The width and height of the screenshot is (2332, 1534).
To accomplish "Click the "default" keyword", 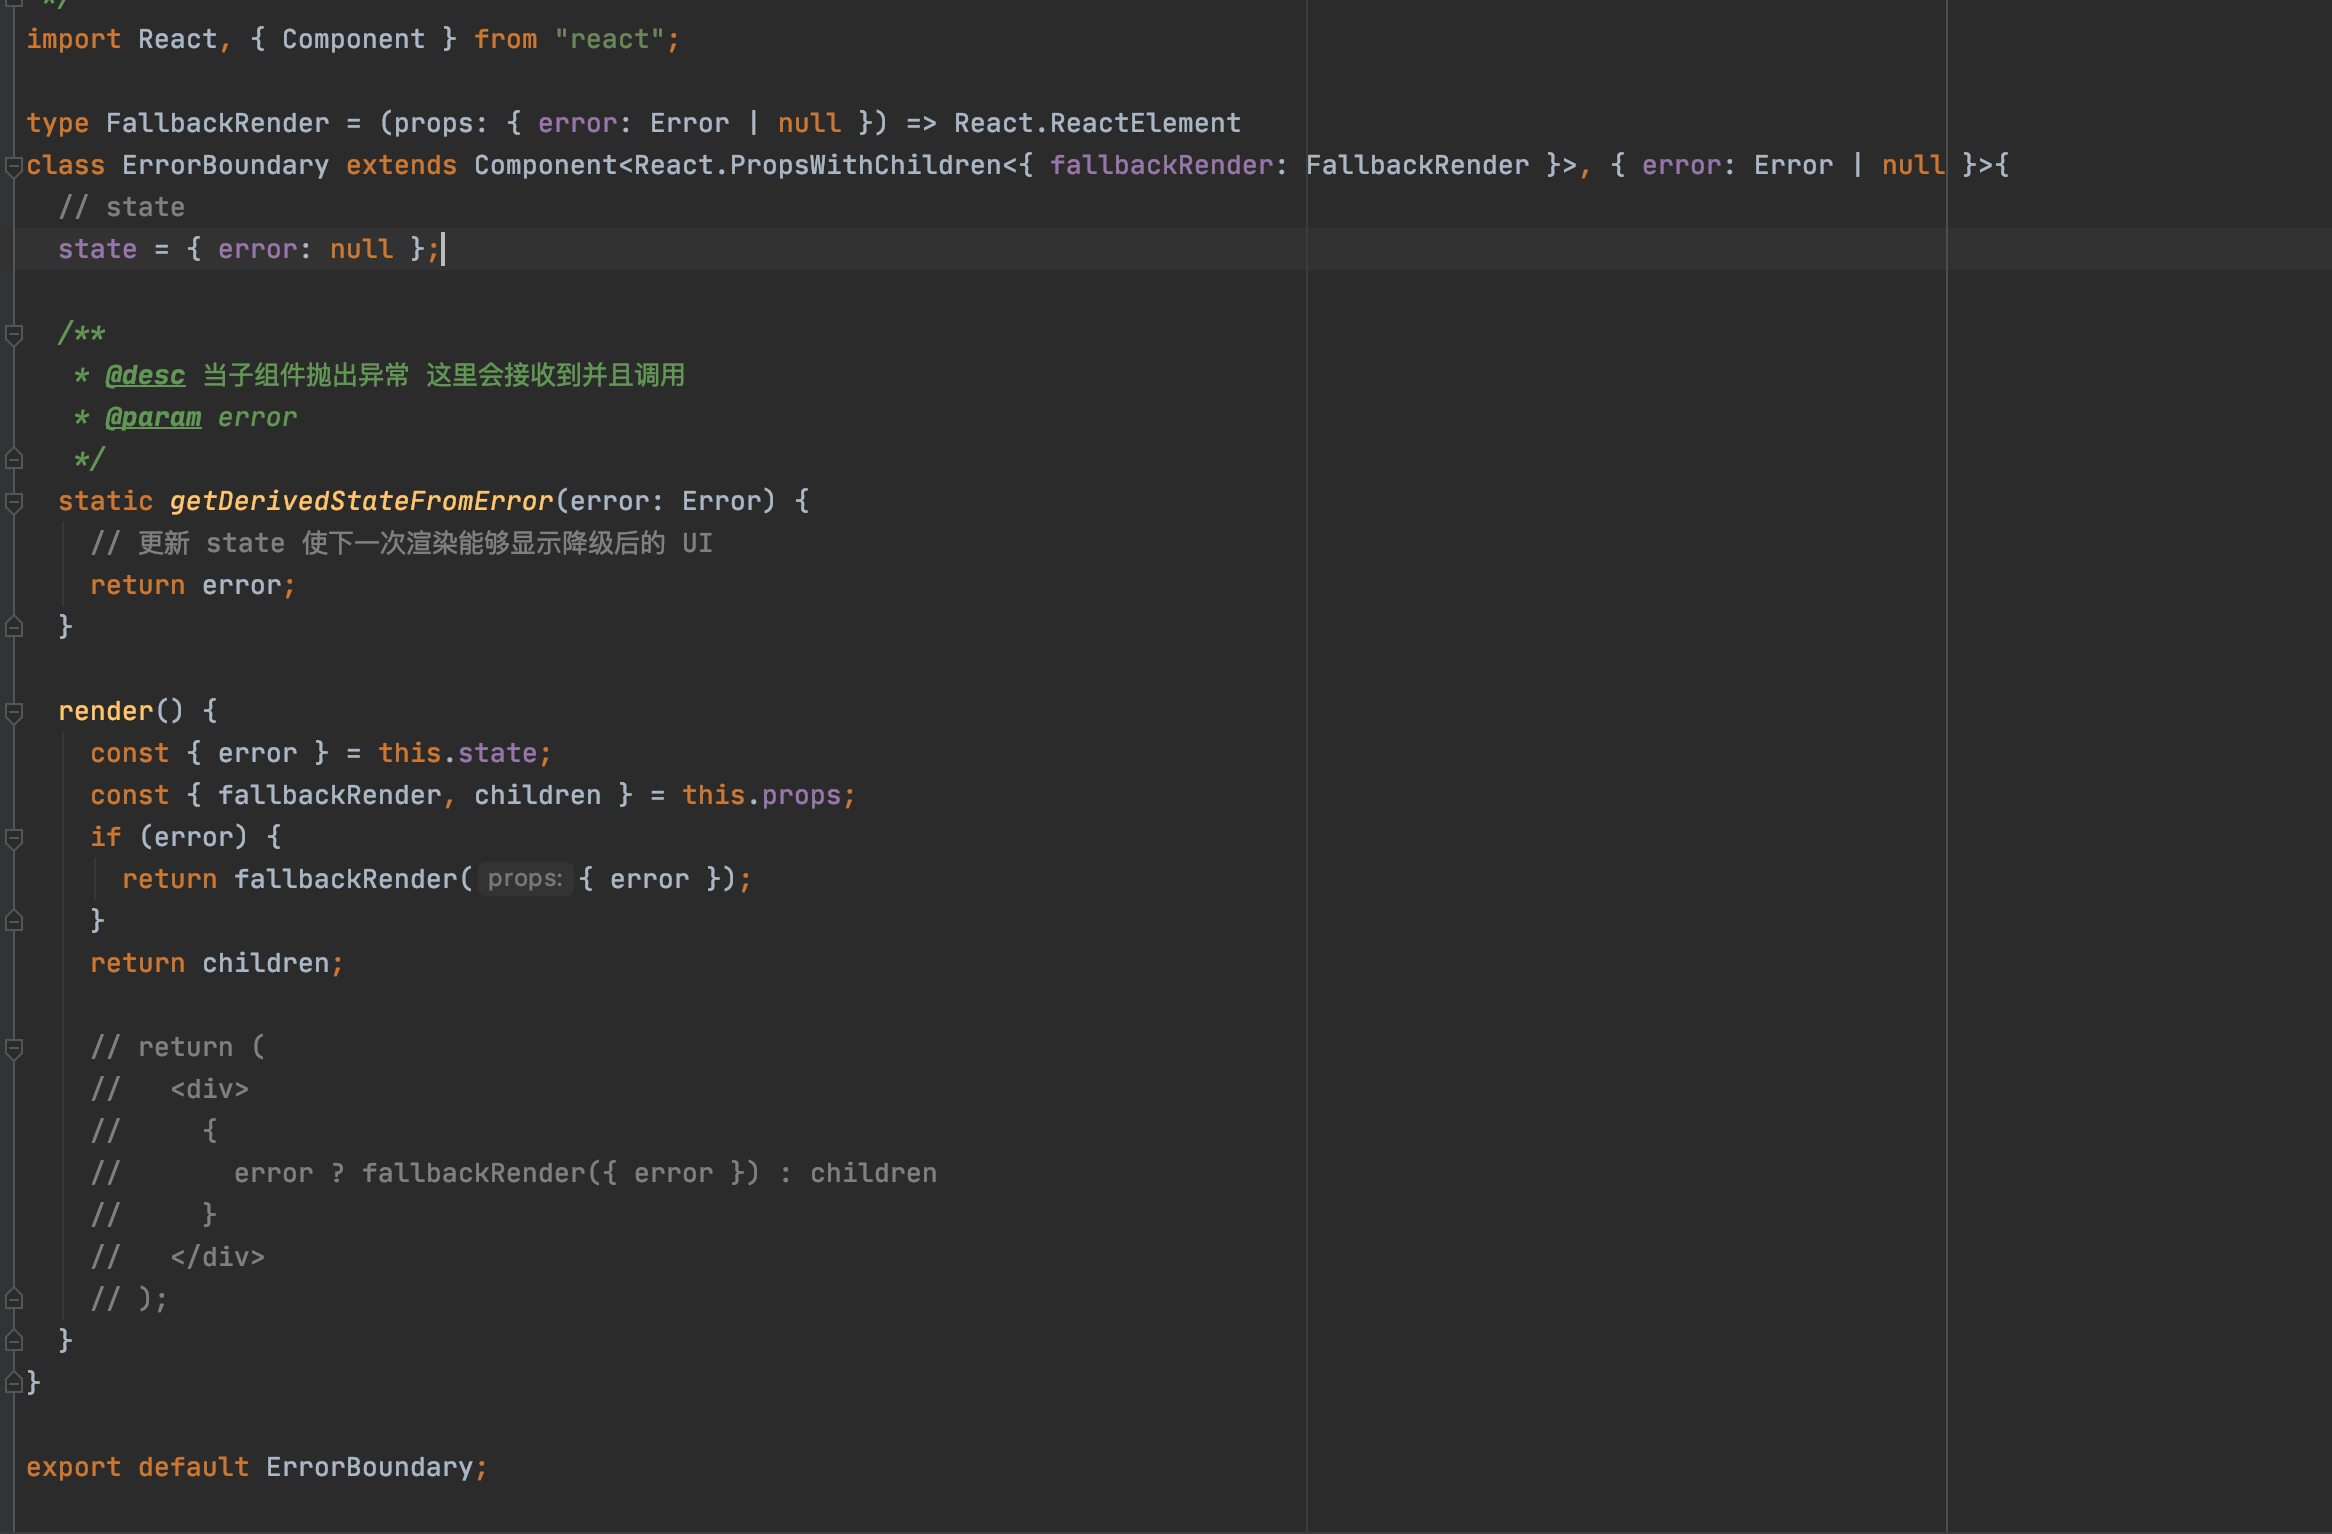I will (x=193, y=1467).
